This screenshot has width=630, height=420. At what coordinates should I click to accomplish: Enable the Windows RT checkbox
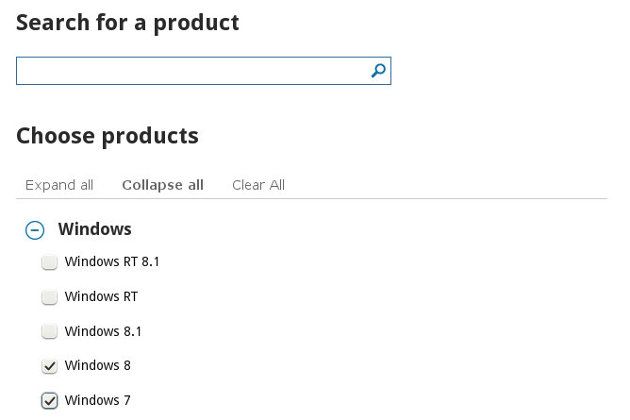point(49,297)
